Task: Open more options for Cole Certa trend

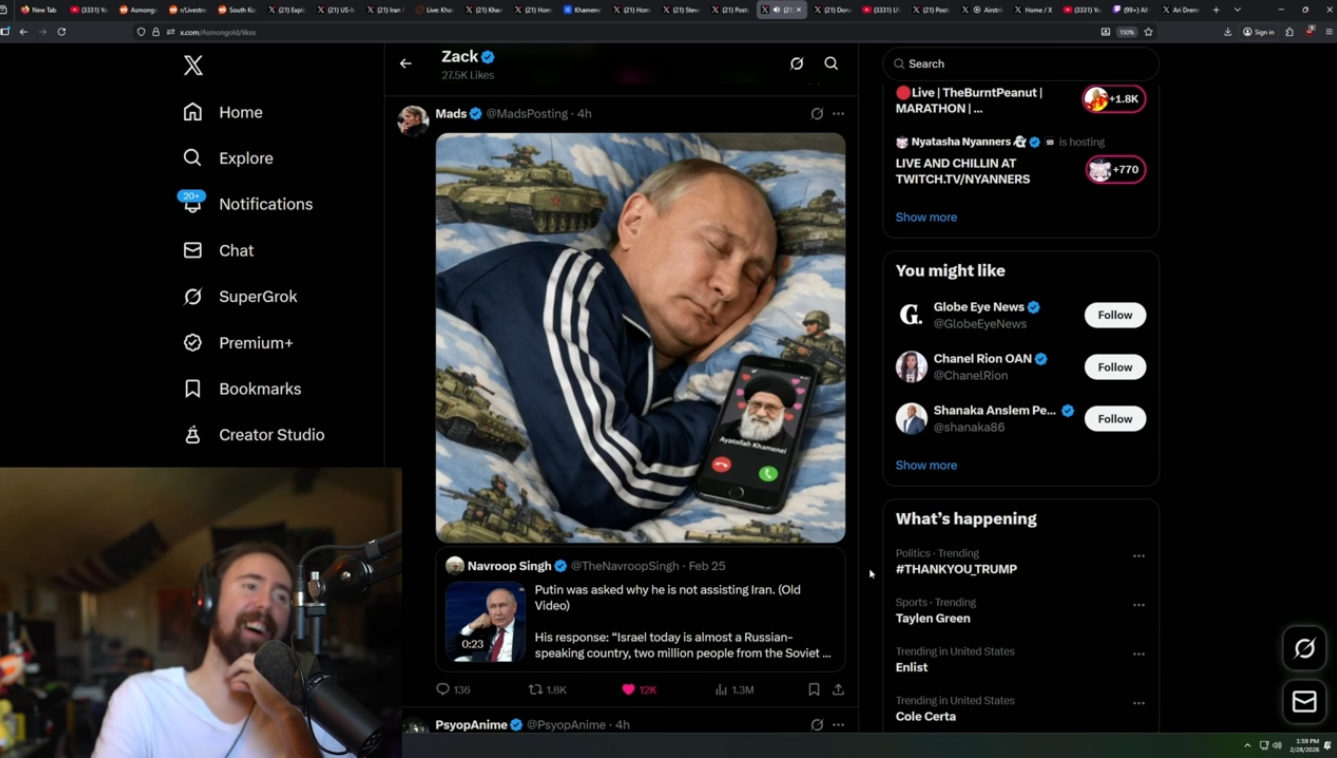Action: (x=1138, y=703)
